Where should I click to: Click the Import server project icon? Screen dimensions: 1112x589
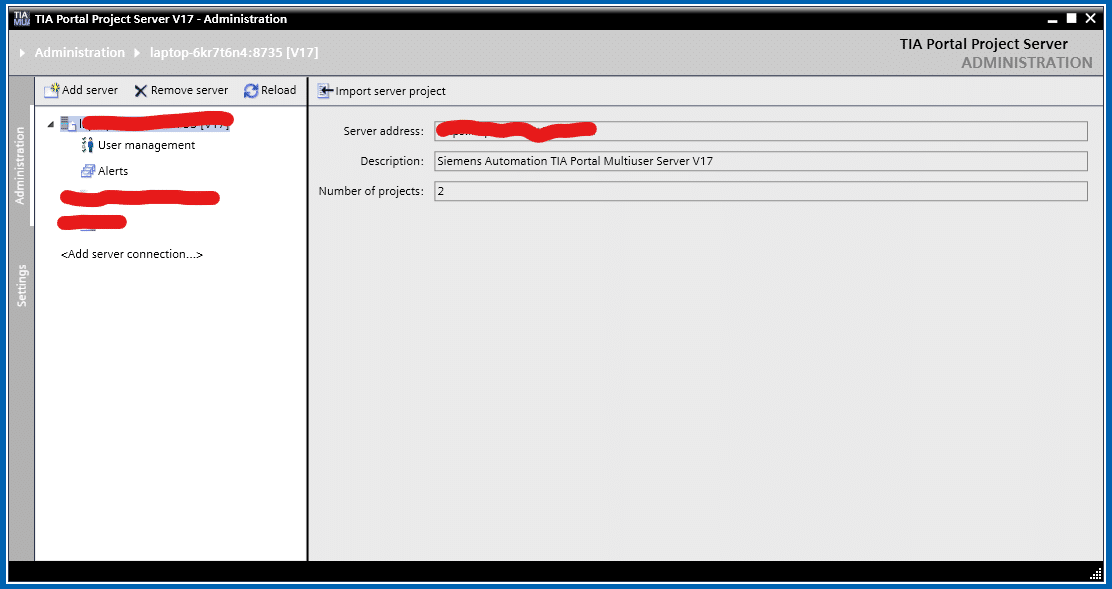coord(325,91)
